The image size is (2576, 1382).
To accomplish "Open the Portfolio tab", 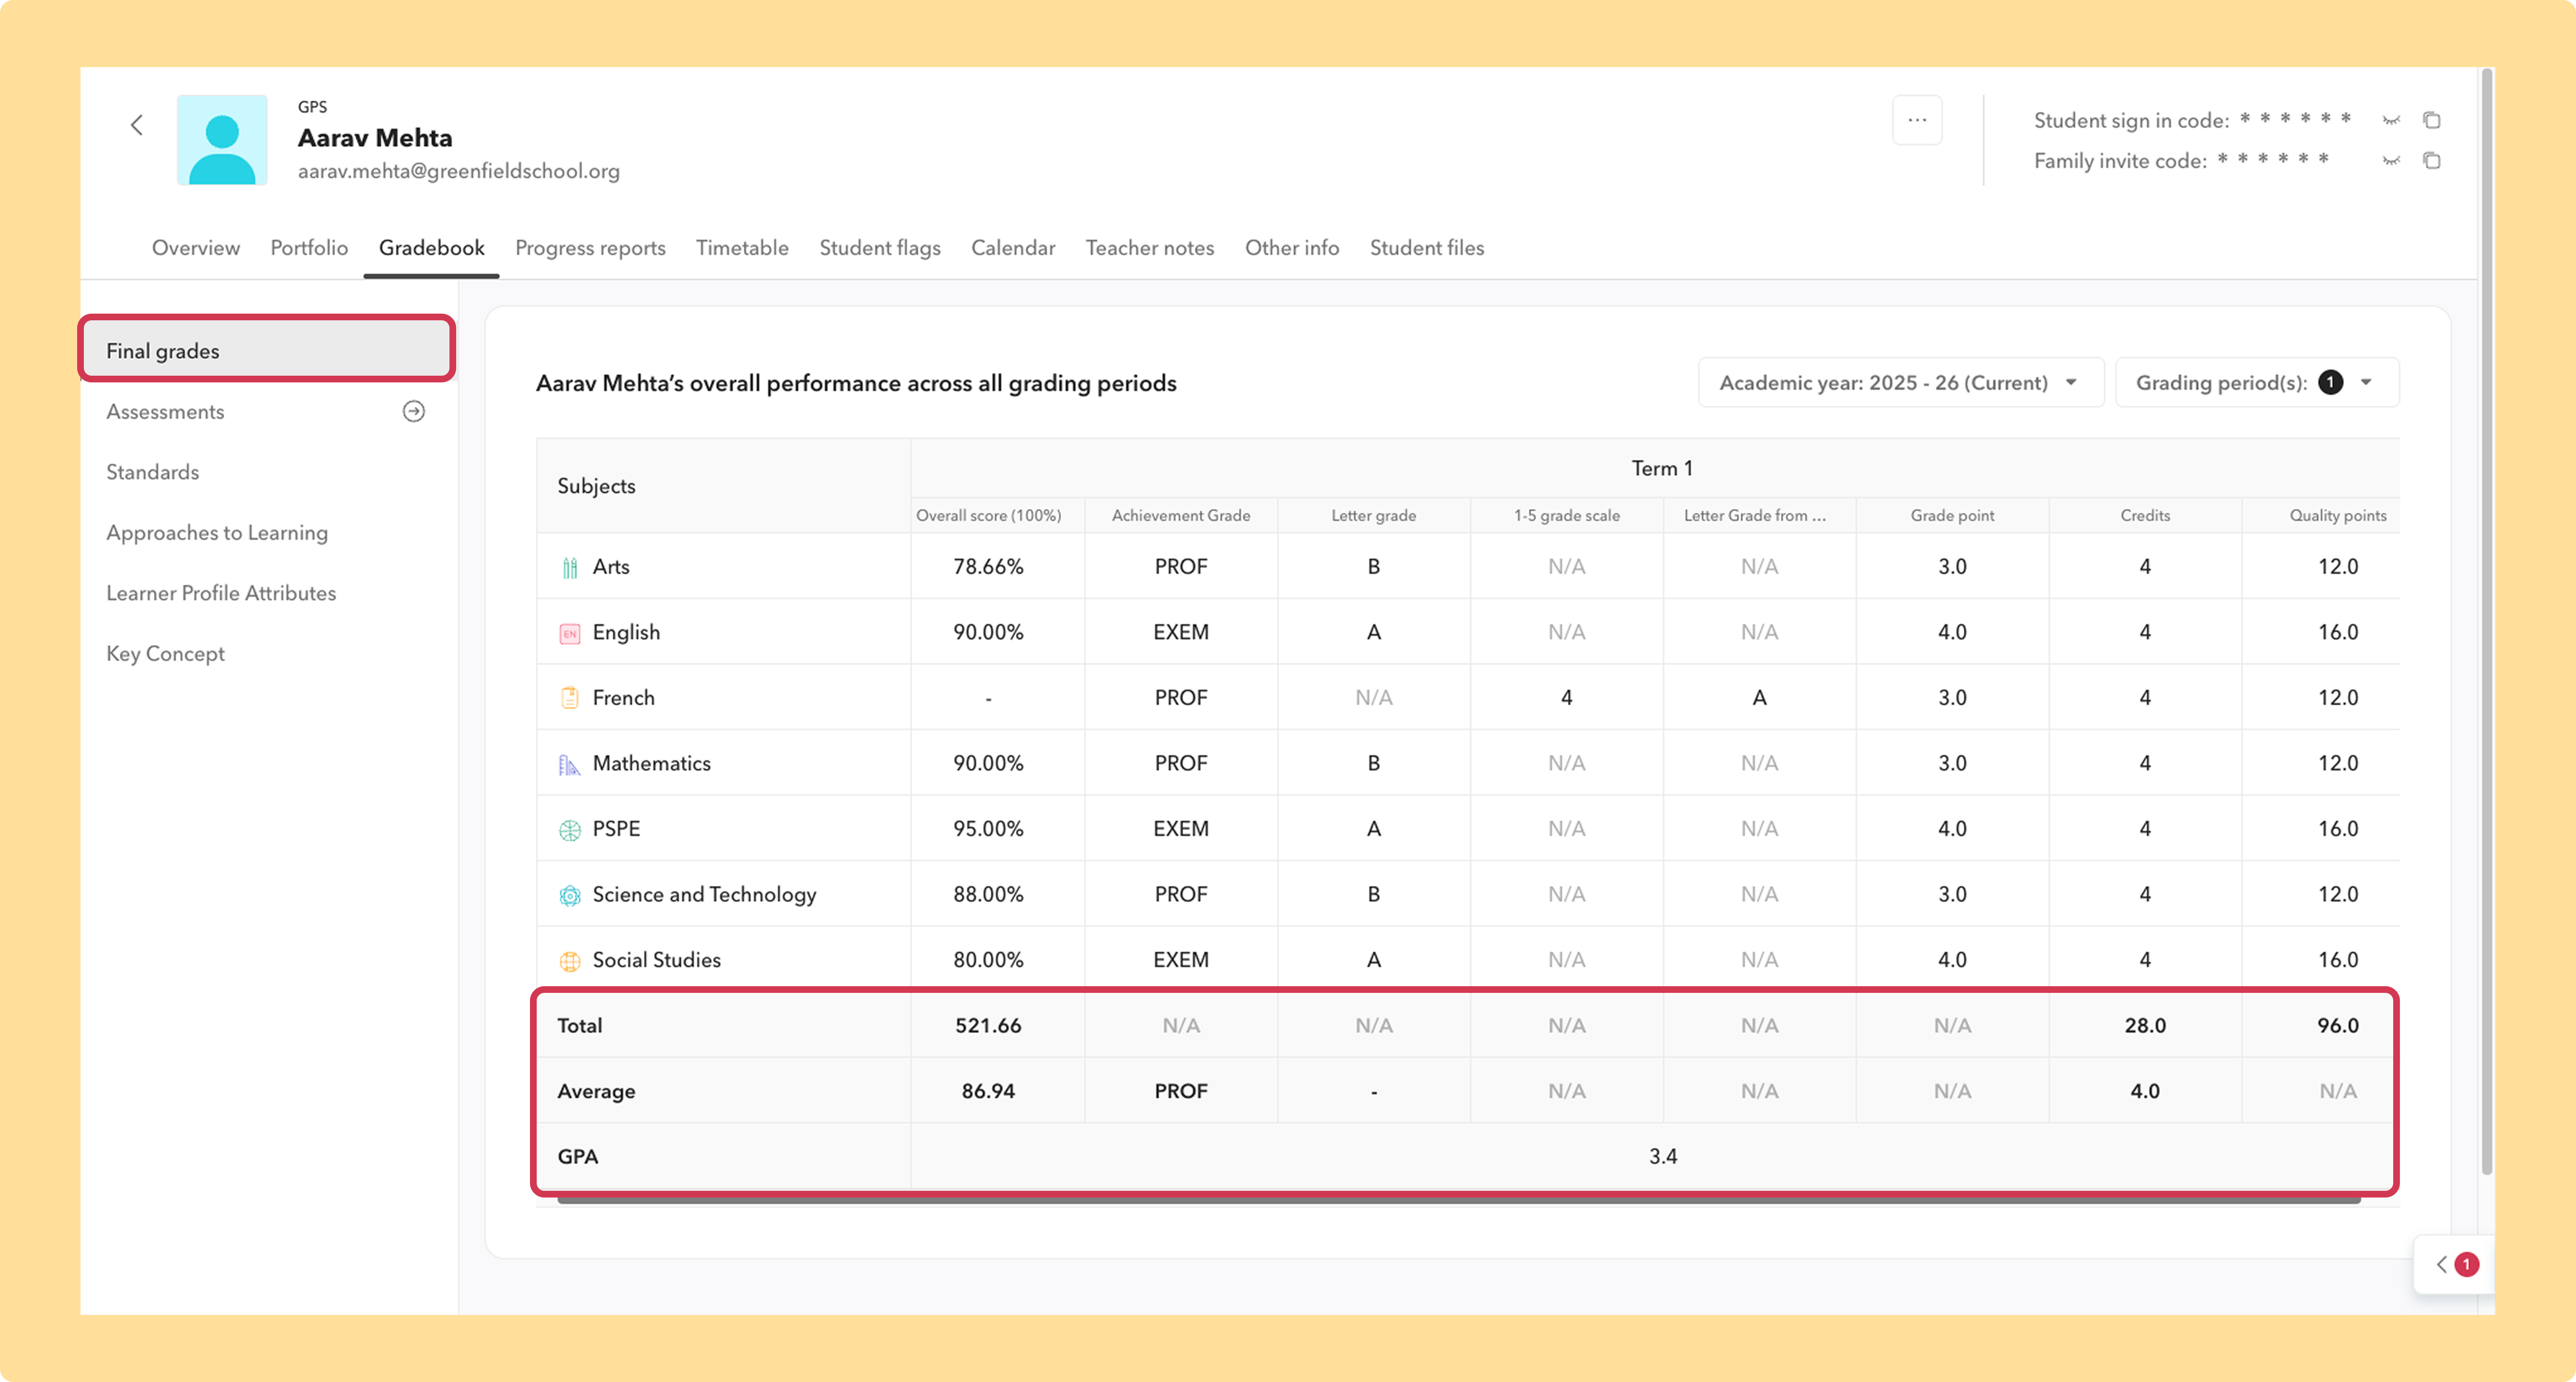I will [x=309, y=248].
